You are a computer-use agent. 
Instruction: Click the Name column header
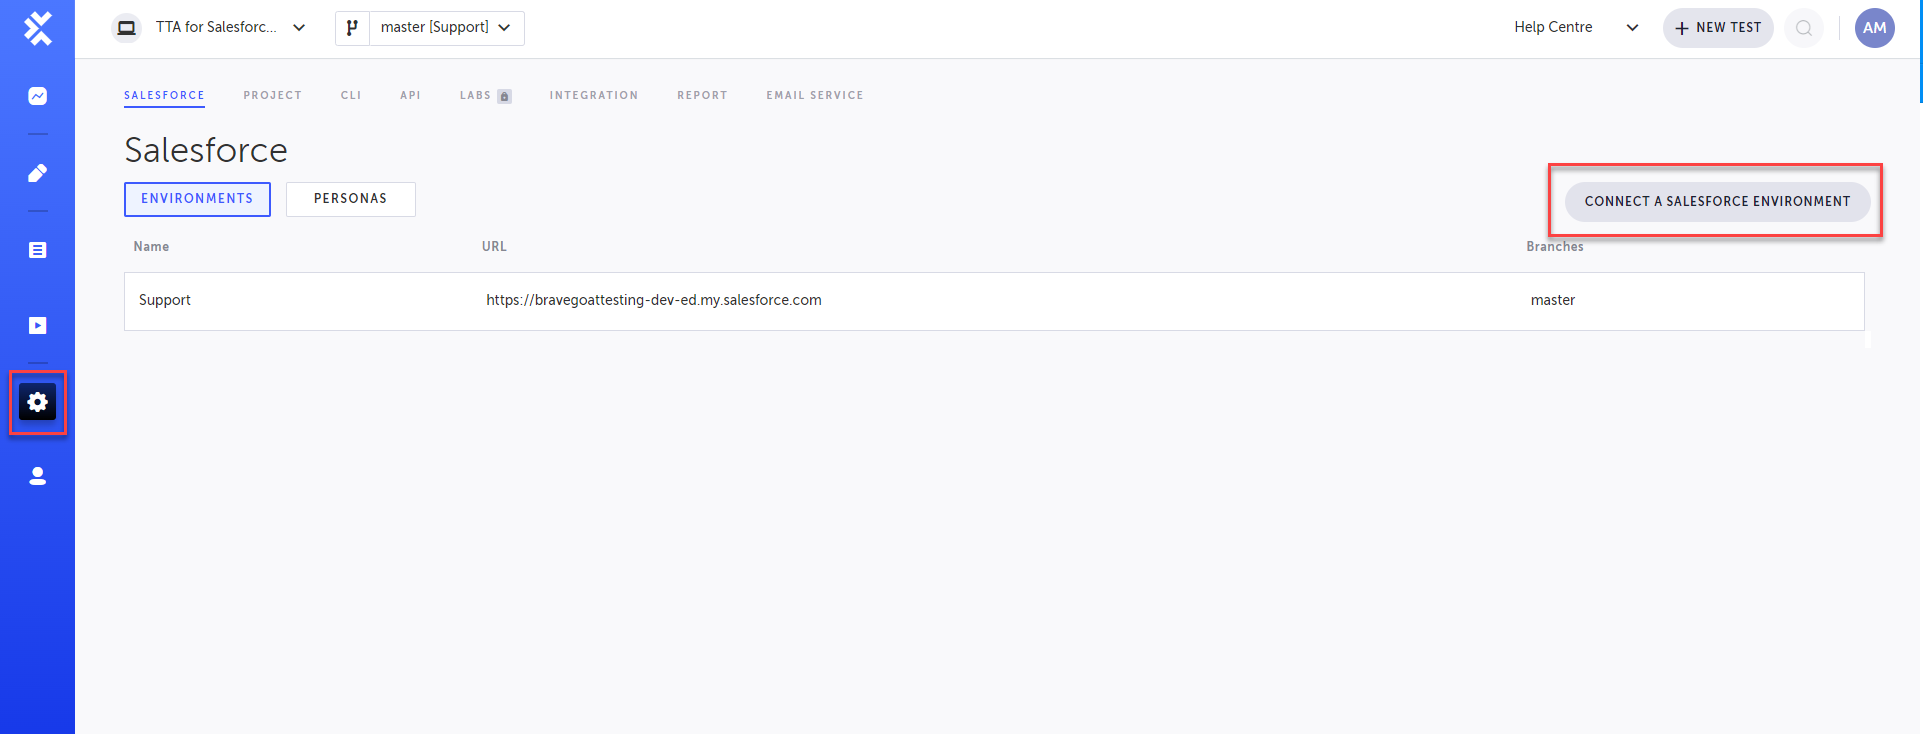click(x=151, y=247)
